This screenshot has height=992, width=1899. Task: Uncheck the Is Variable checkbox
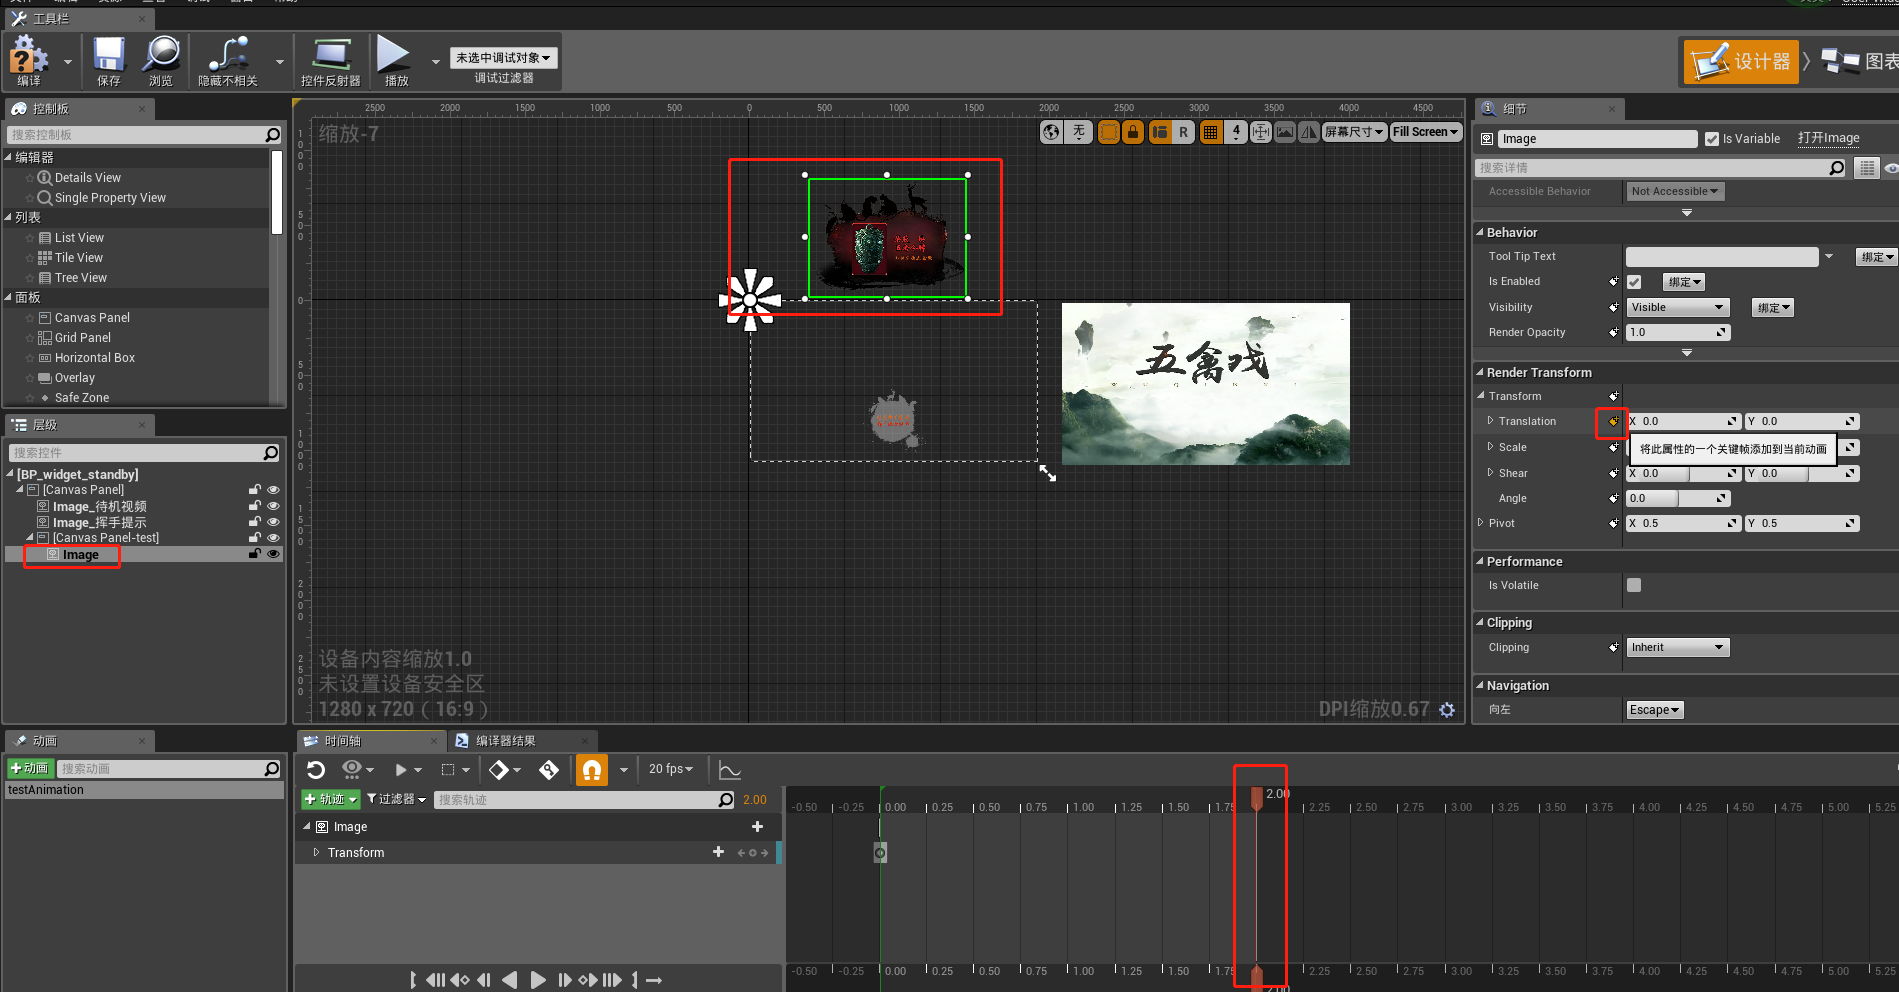[1713, 138]
